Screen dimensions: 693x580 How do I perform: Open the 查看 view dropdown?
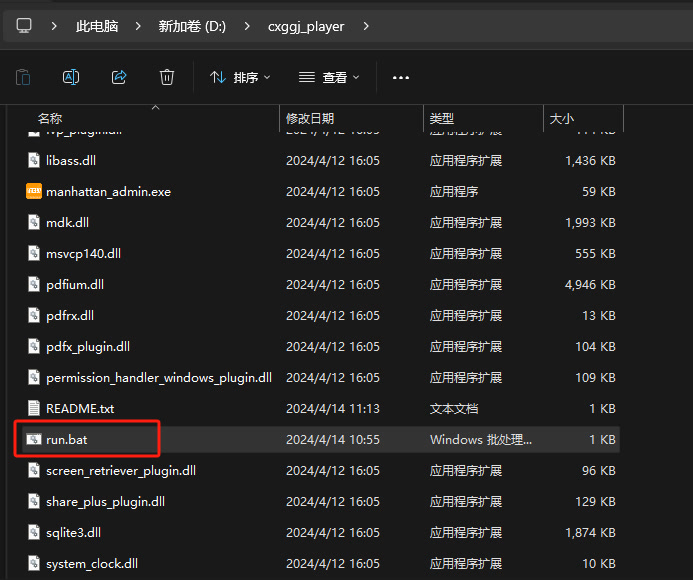click(x=329, y=78)
